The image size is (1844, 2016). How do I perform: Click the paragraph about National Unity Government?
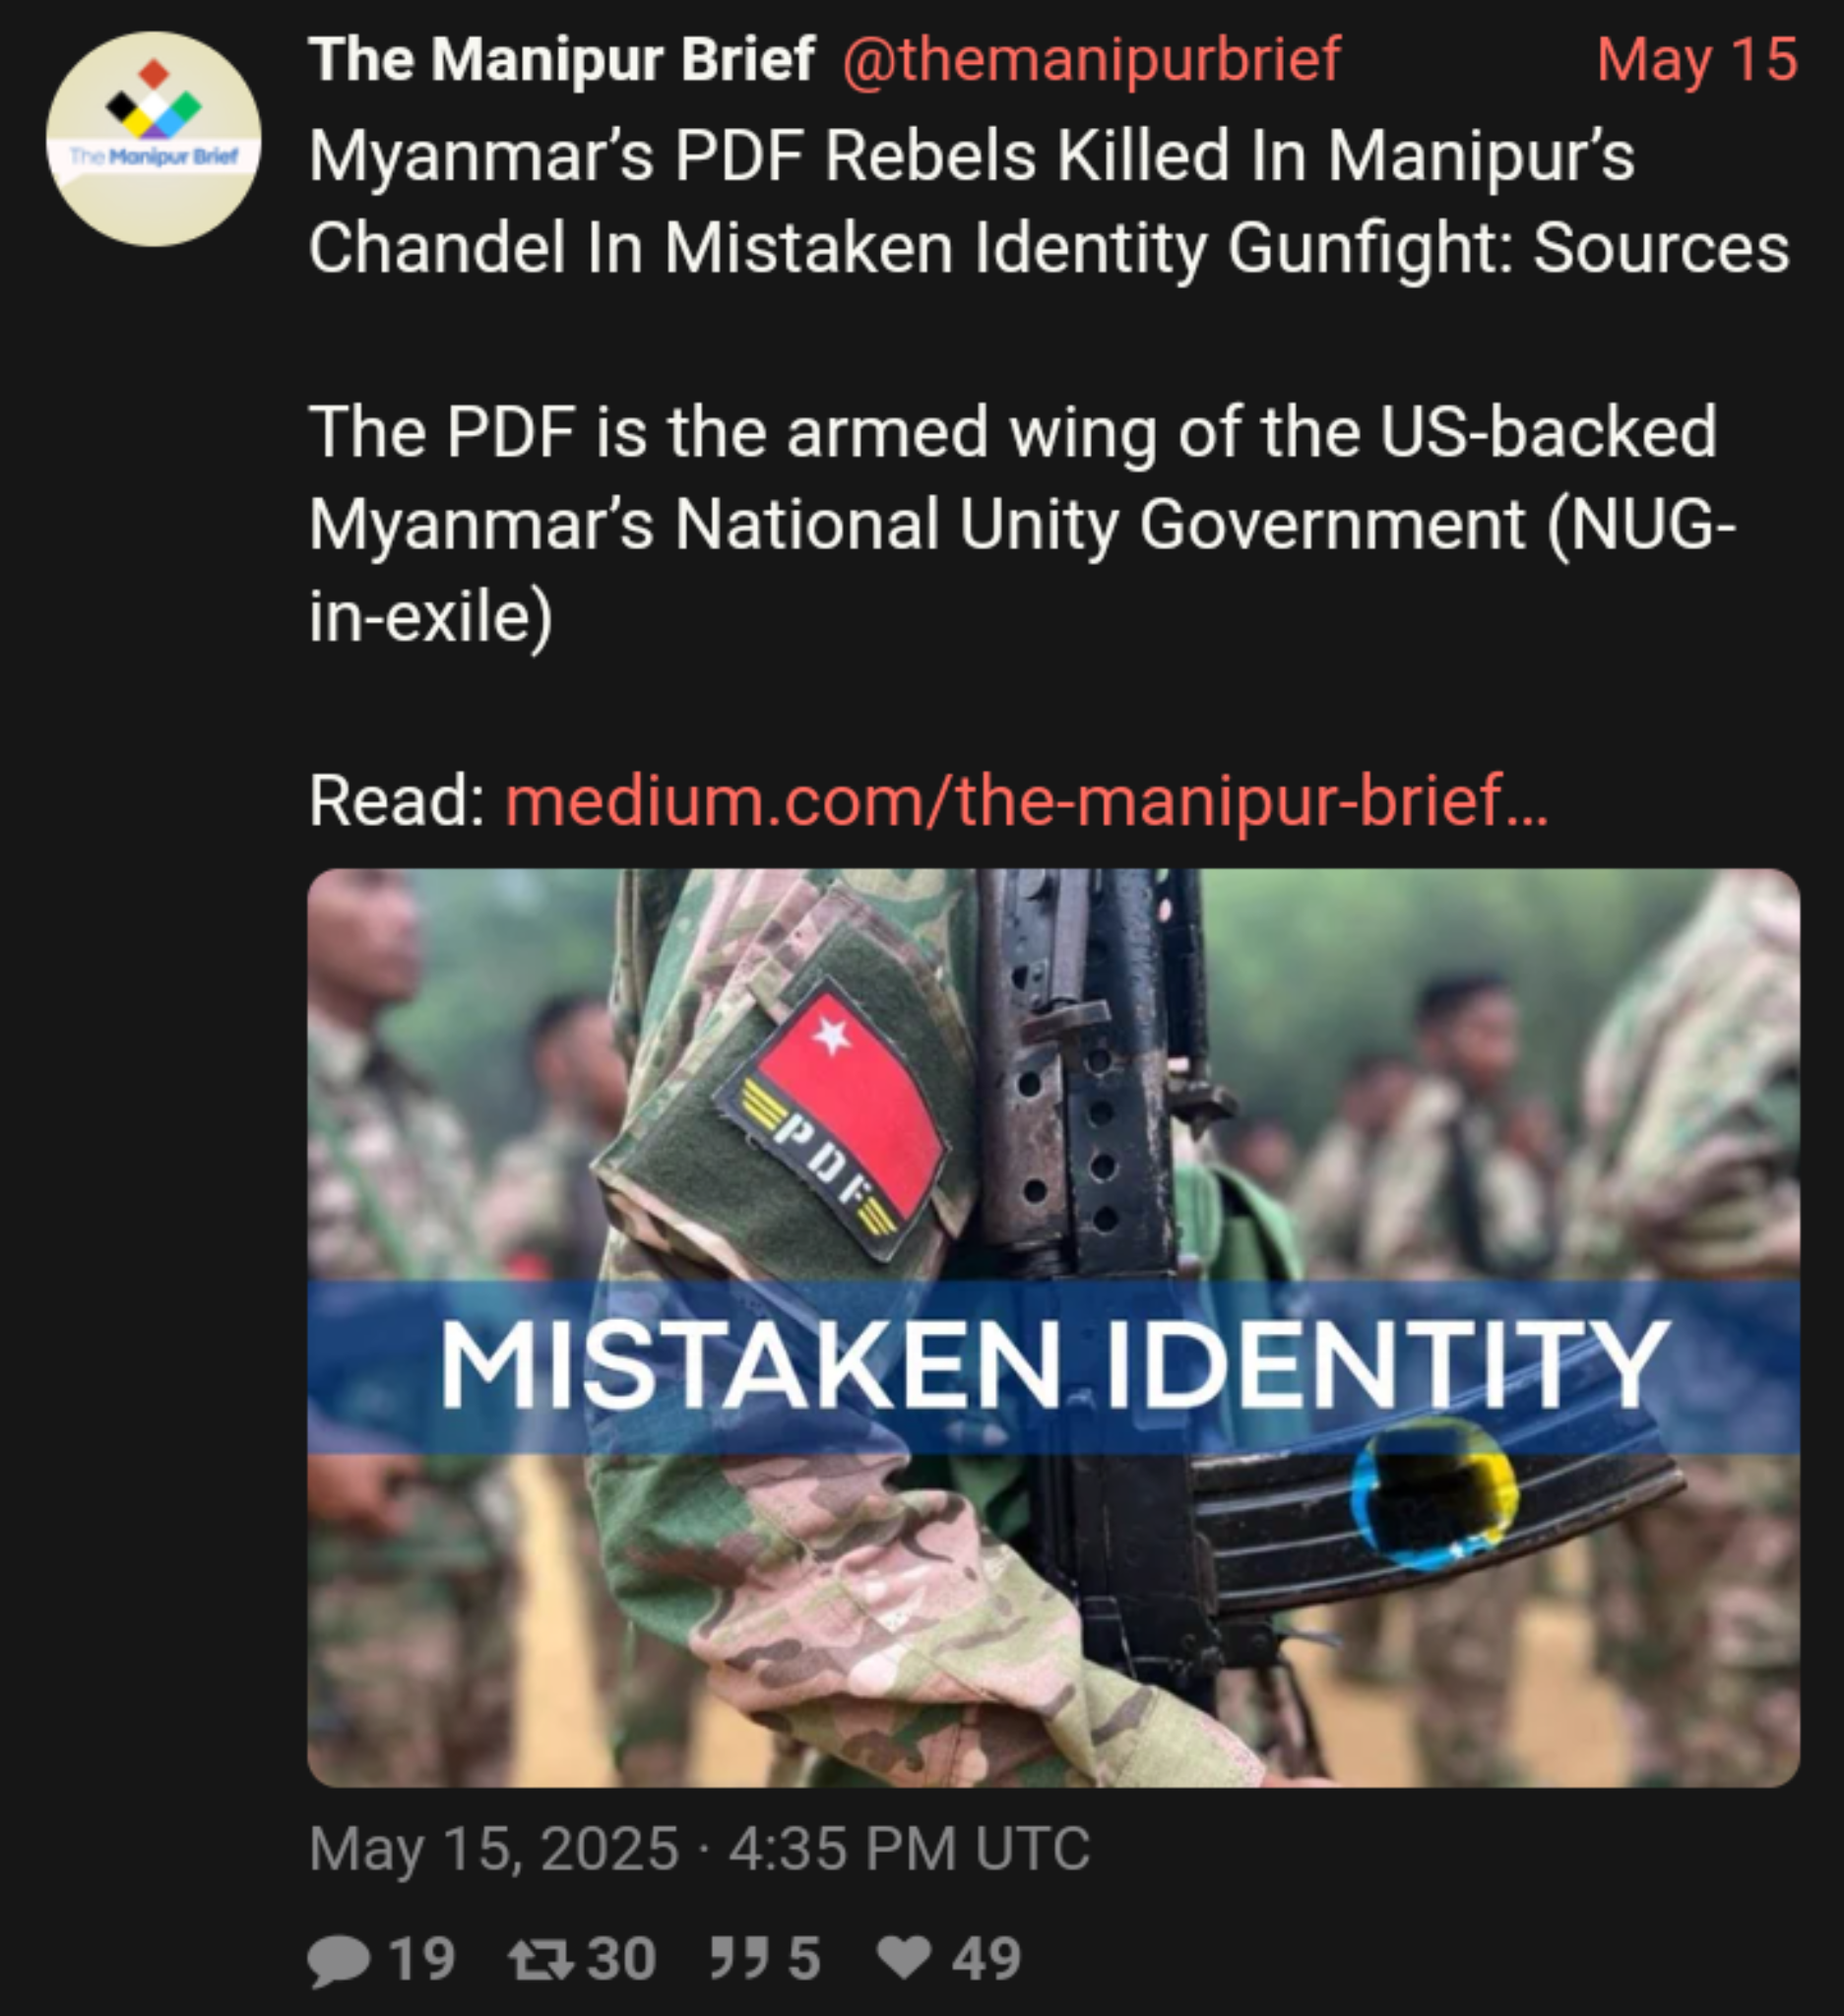tap(1022, 524)
